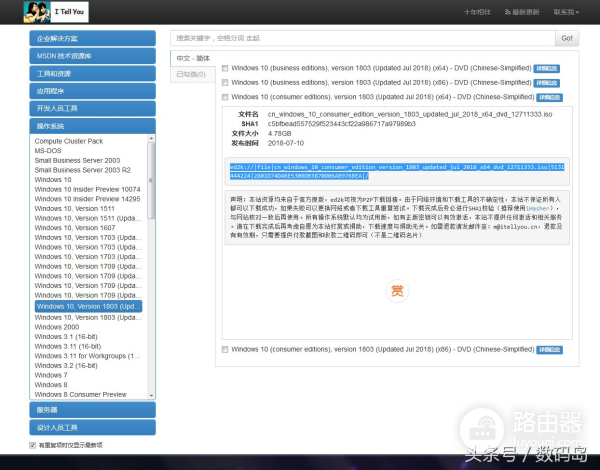Open the 十年相伴 link in header
The width and height of the screenshot is (600, 470).
point(477,12)
